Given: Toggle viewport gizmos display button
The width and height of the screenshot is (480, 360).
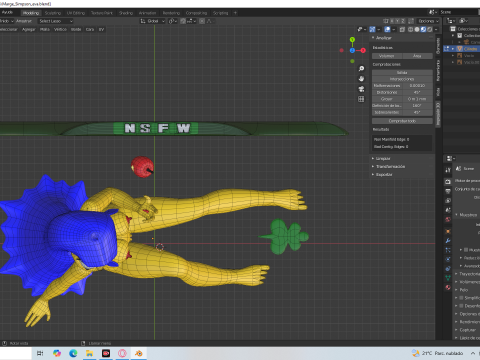Looking at the screenshot, I should pos(372,29).
